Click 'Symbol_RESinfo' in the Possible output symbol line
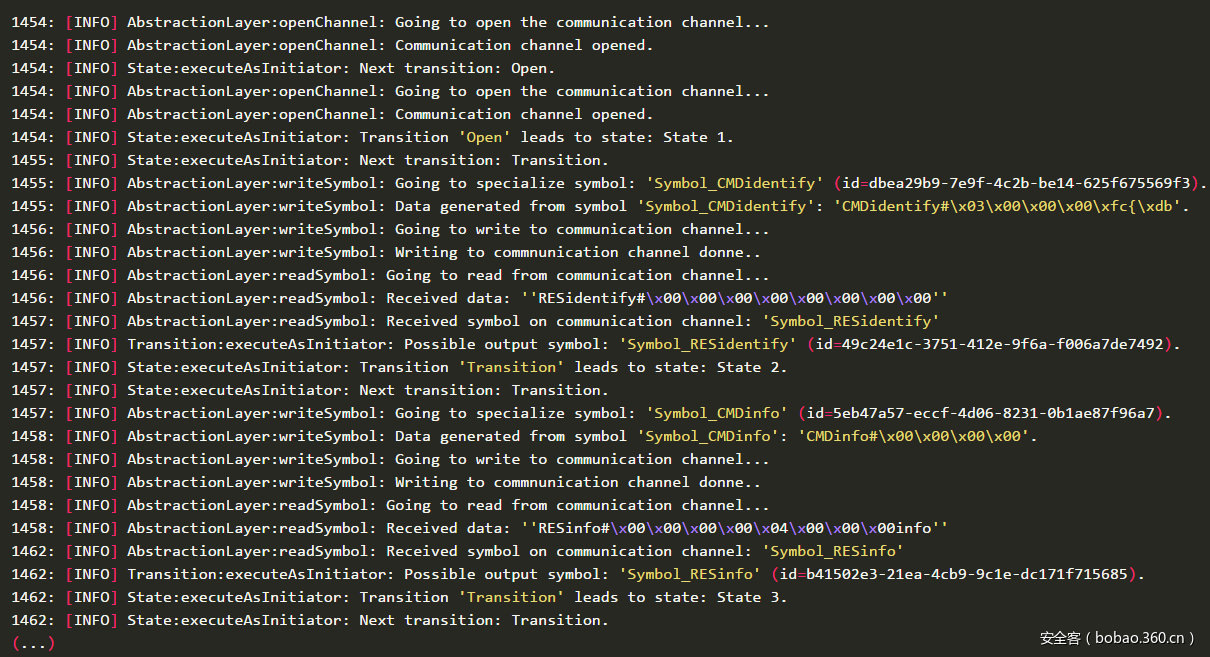This screenshot has width=1210, height=657. coord(690,574)
